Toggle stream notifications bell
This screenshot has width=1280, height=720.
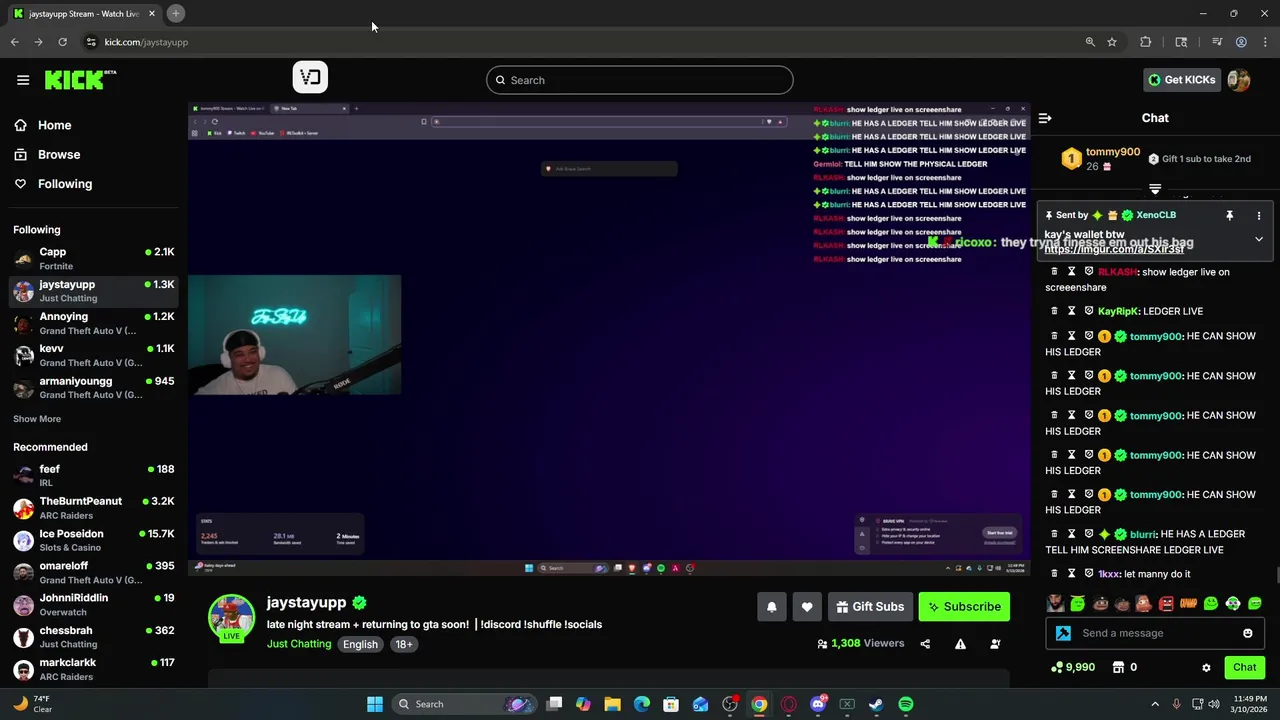771,607
